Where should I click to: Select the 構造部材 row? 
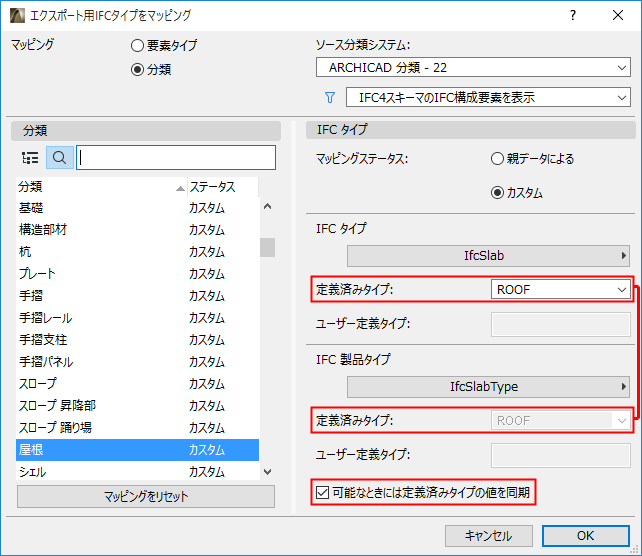(138, 230)
